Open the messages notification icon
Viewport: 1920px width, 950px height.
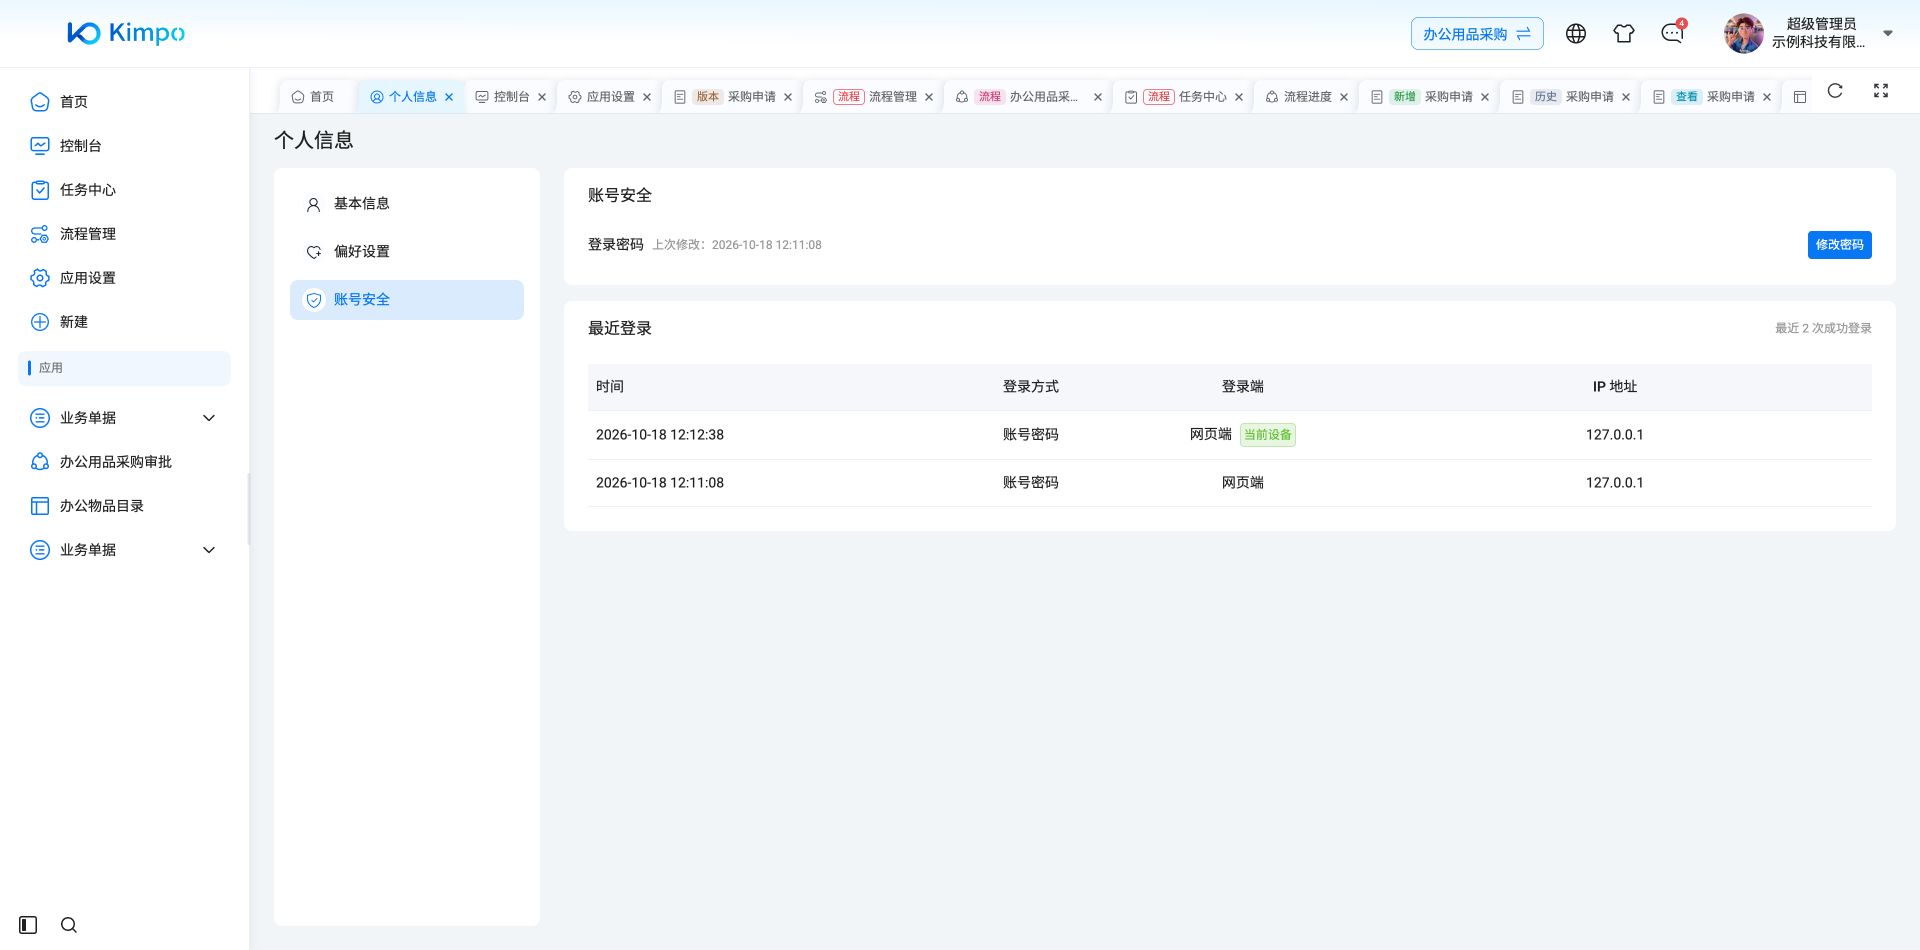pos(1672,34)
